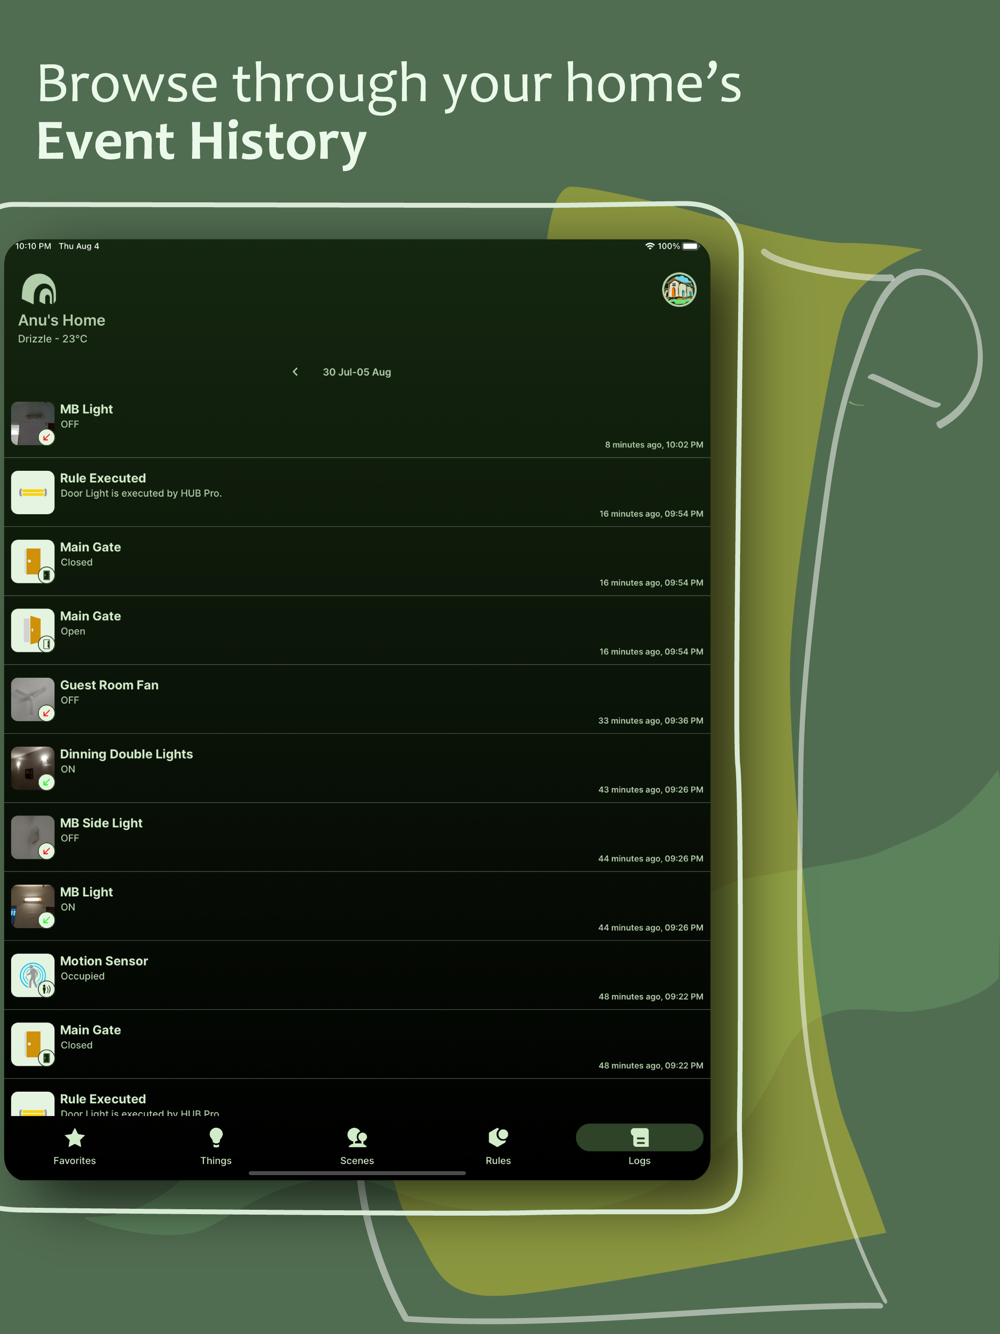Image resolution: width=1000 pixels, height=1334 pixels.
Task: Click the 30 Jul-05 Aug date range
Action: point(357,372)
